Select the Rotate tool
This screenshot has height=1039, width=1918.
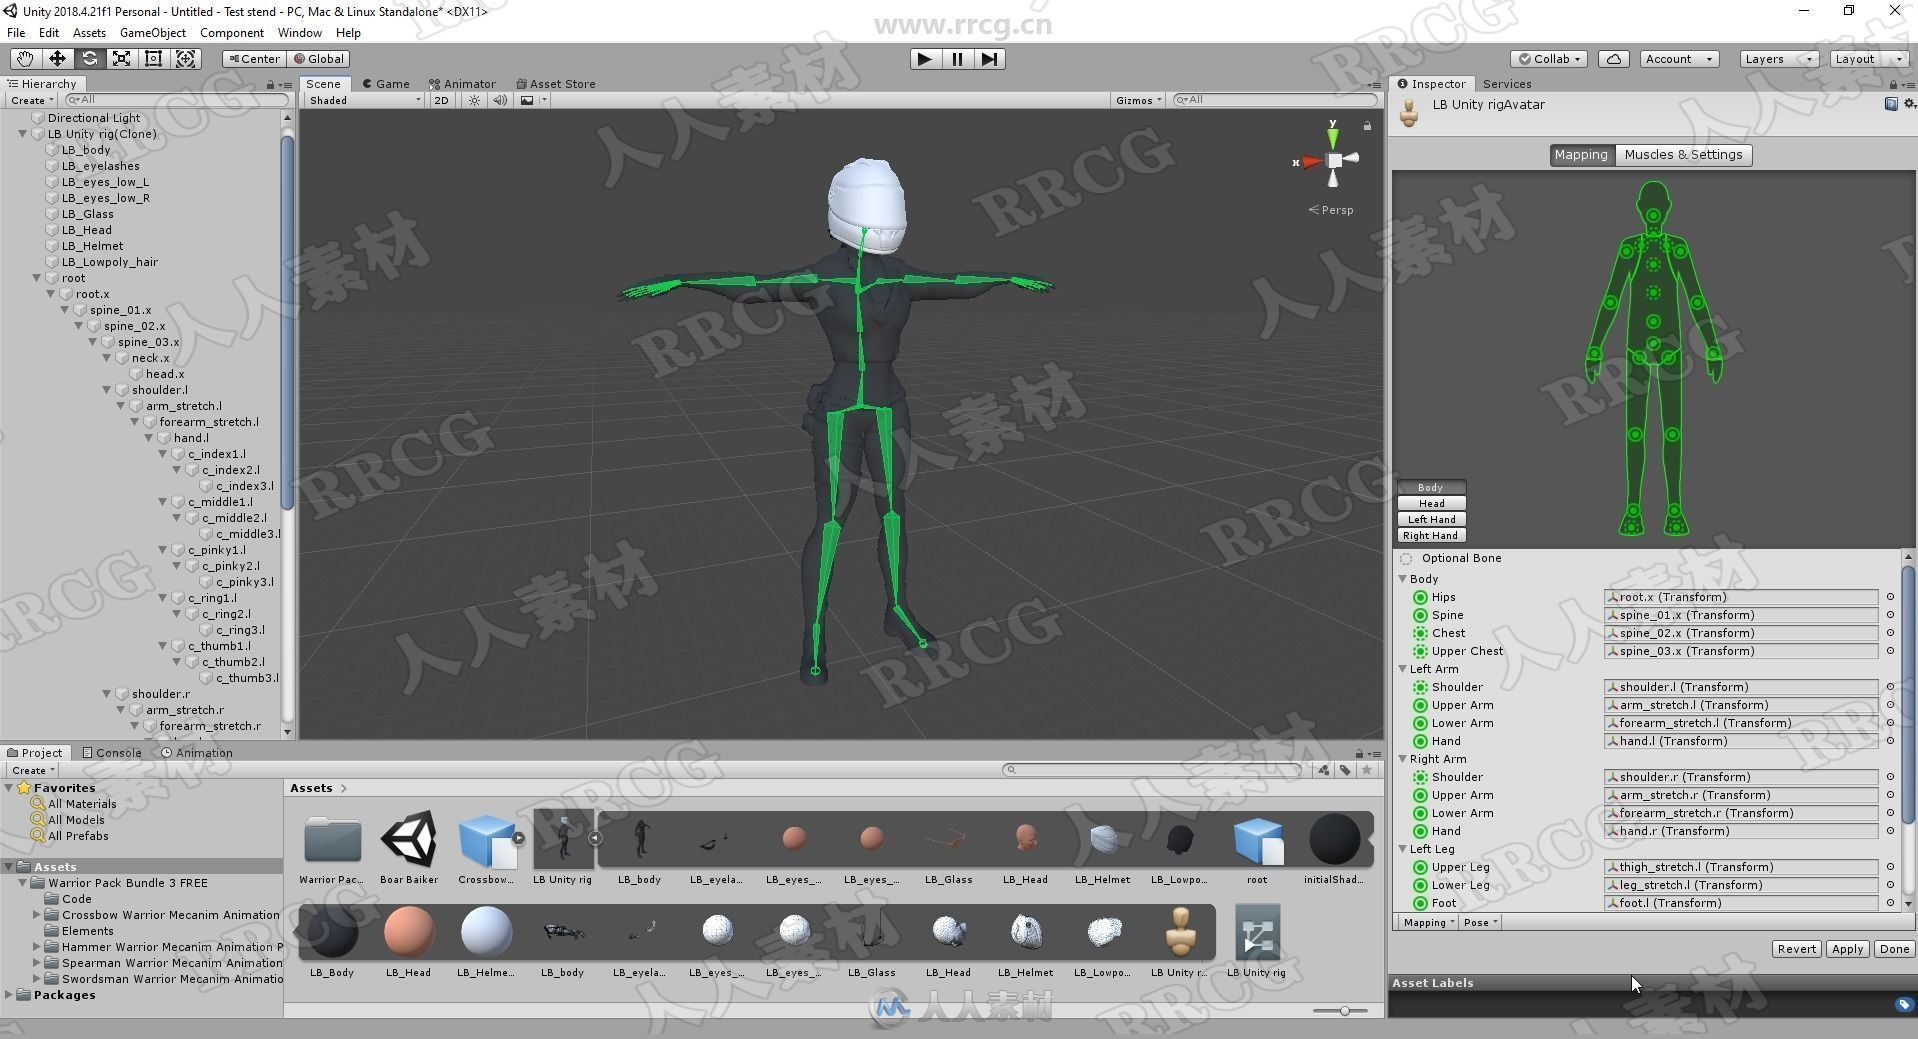[89, 59]
